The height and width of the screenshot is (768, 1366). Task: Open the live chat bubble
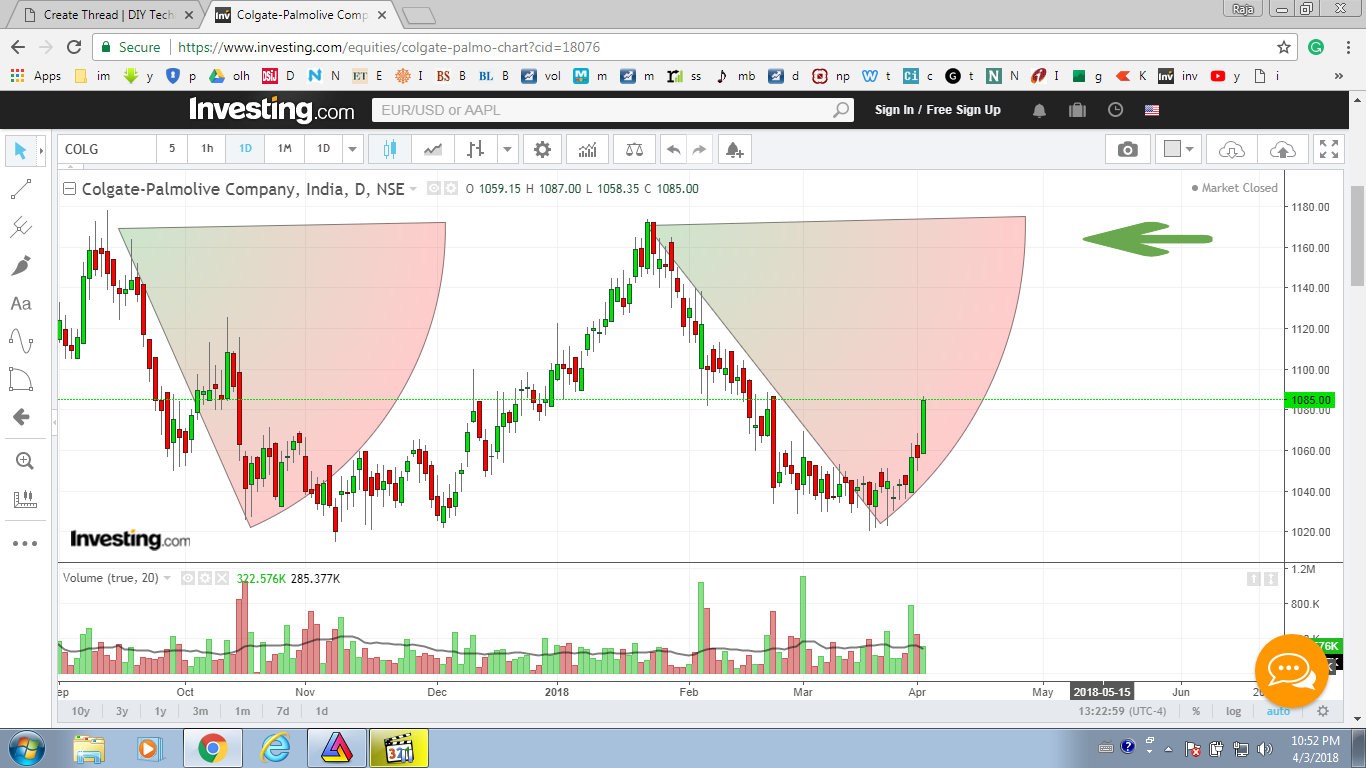[x=1292, y=671]
